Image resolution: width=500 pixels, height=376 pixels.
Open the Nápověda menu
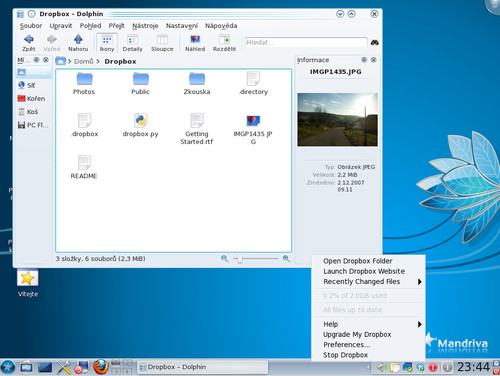[x=221, y=26]
